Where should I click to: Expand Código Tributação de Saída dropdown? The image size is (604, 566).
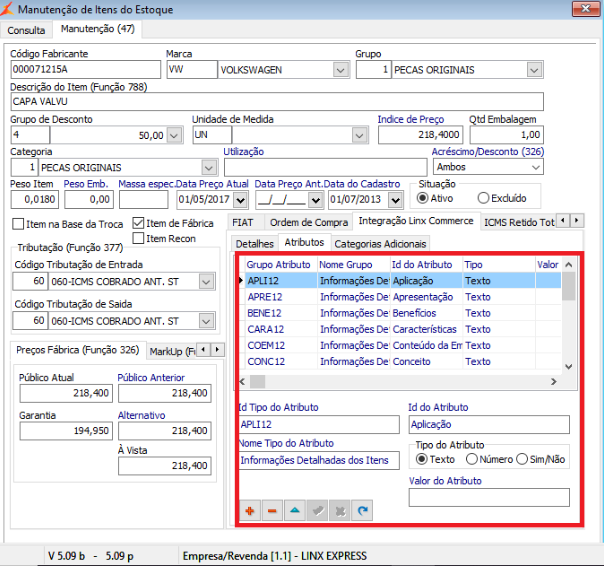pyautogui.click(x=206, y=321)
